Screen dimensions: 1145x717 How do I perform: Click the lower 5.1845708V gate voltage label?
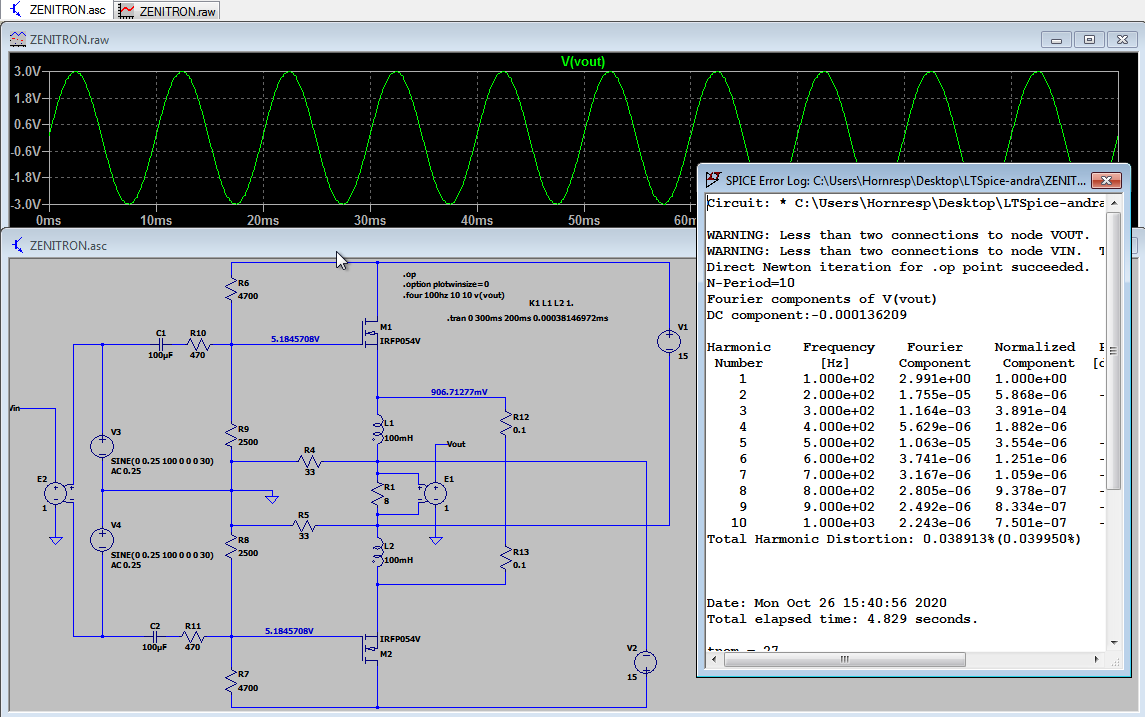(x=289, y=631)
